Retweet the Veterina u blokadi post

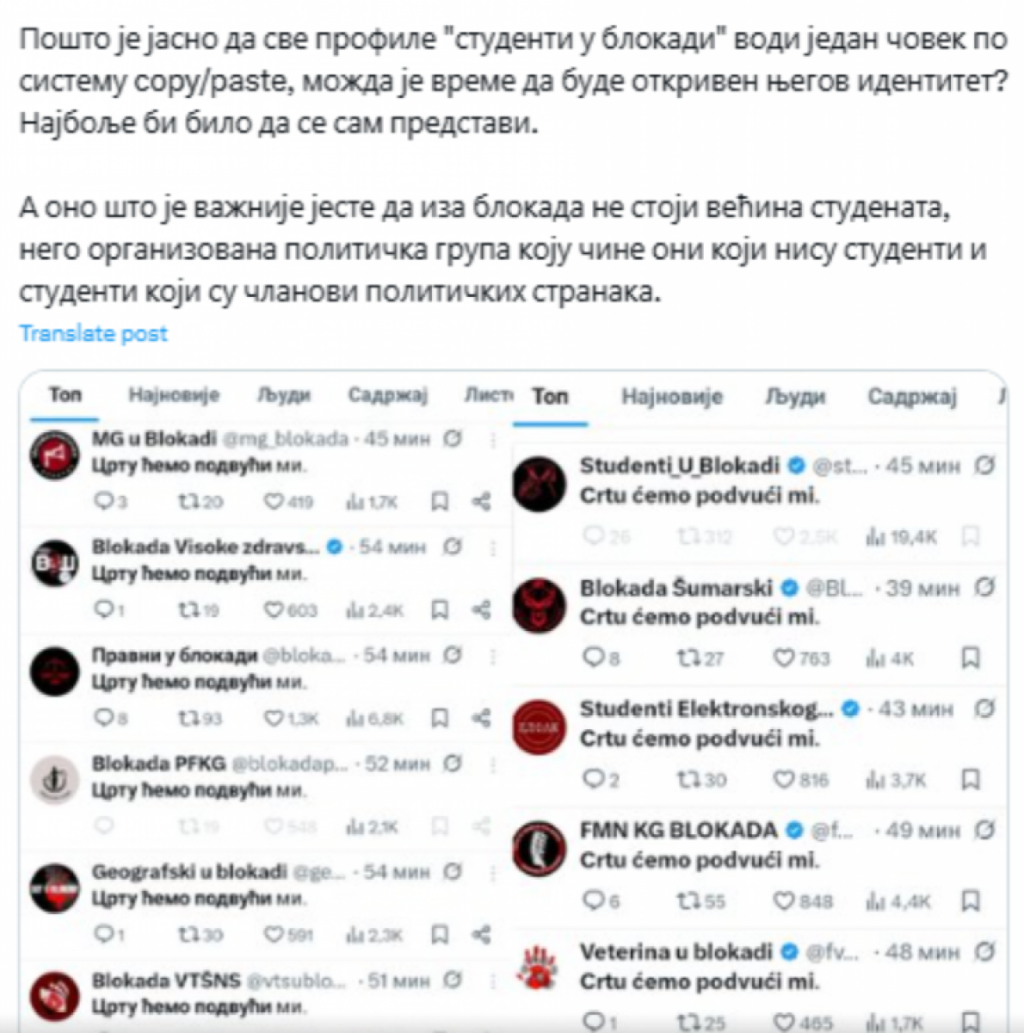point(700,1022)
